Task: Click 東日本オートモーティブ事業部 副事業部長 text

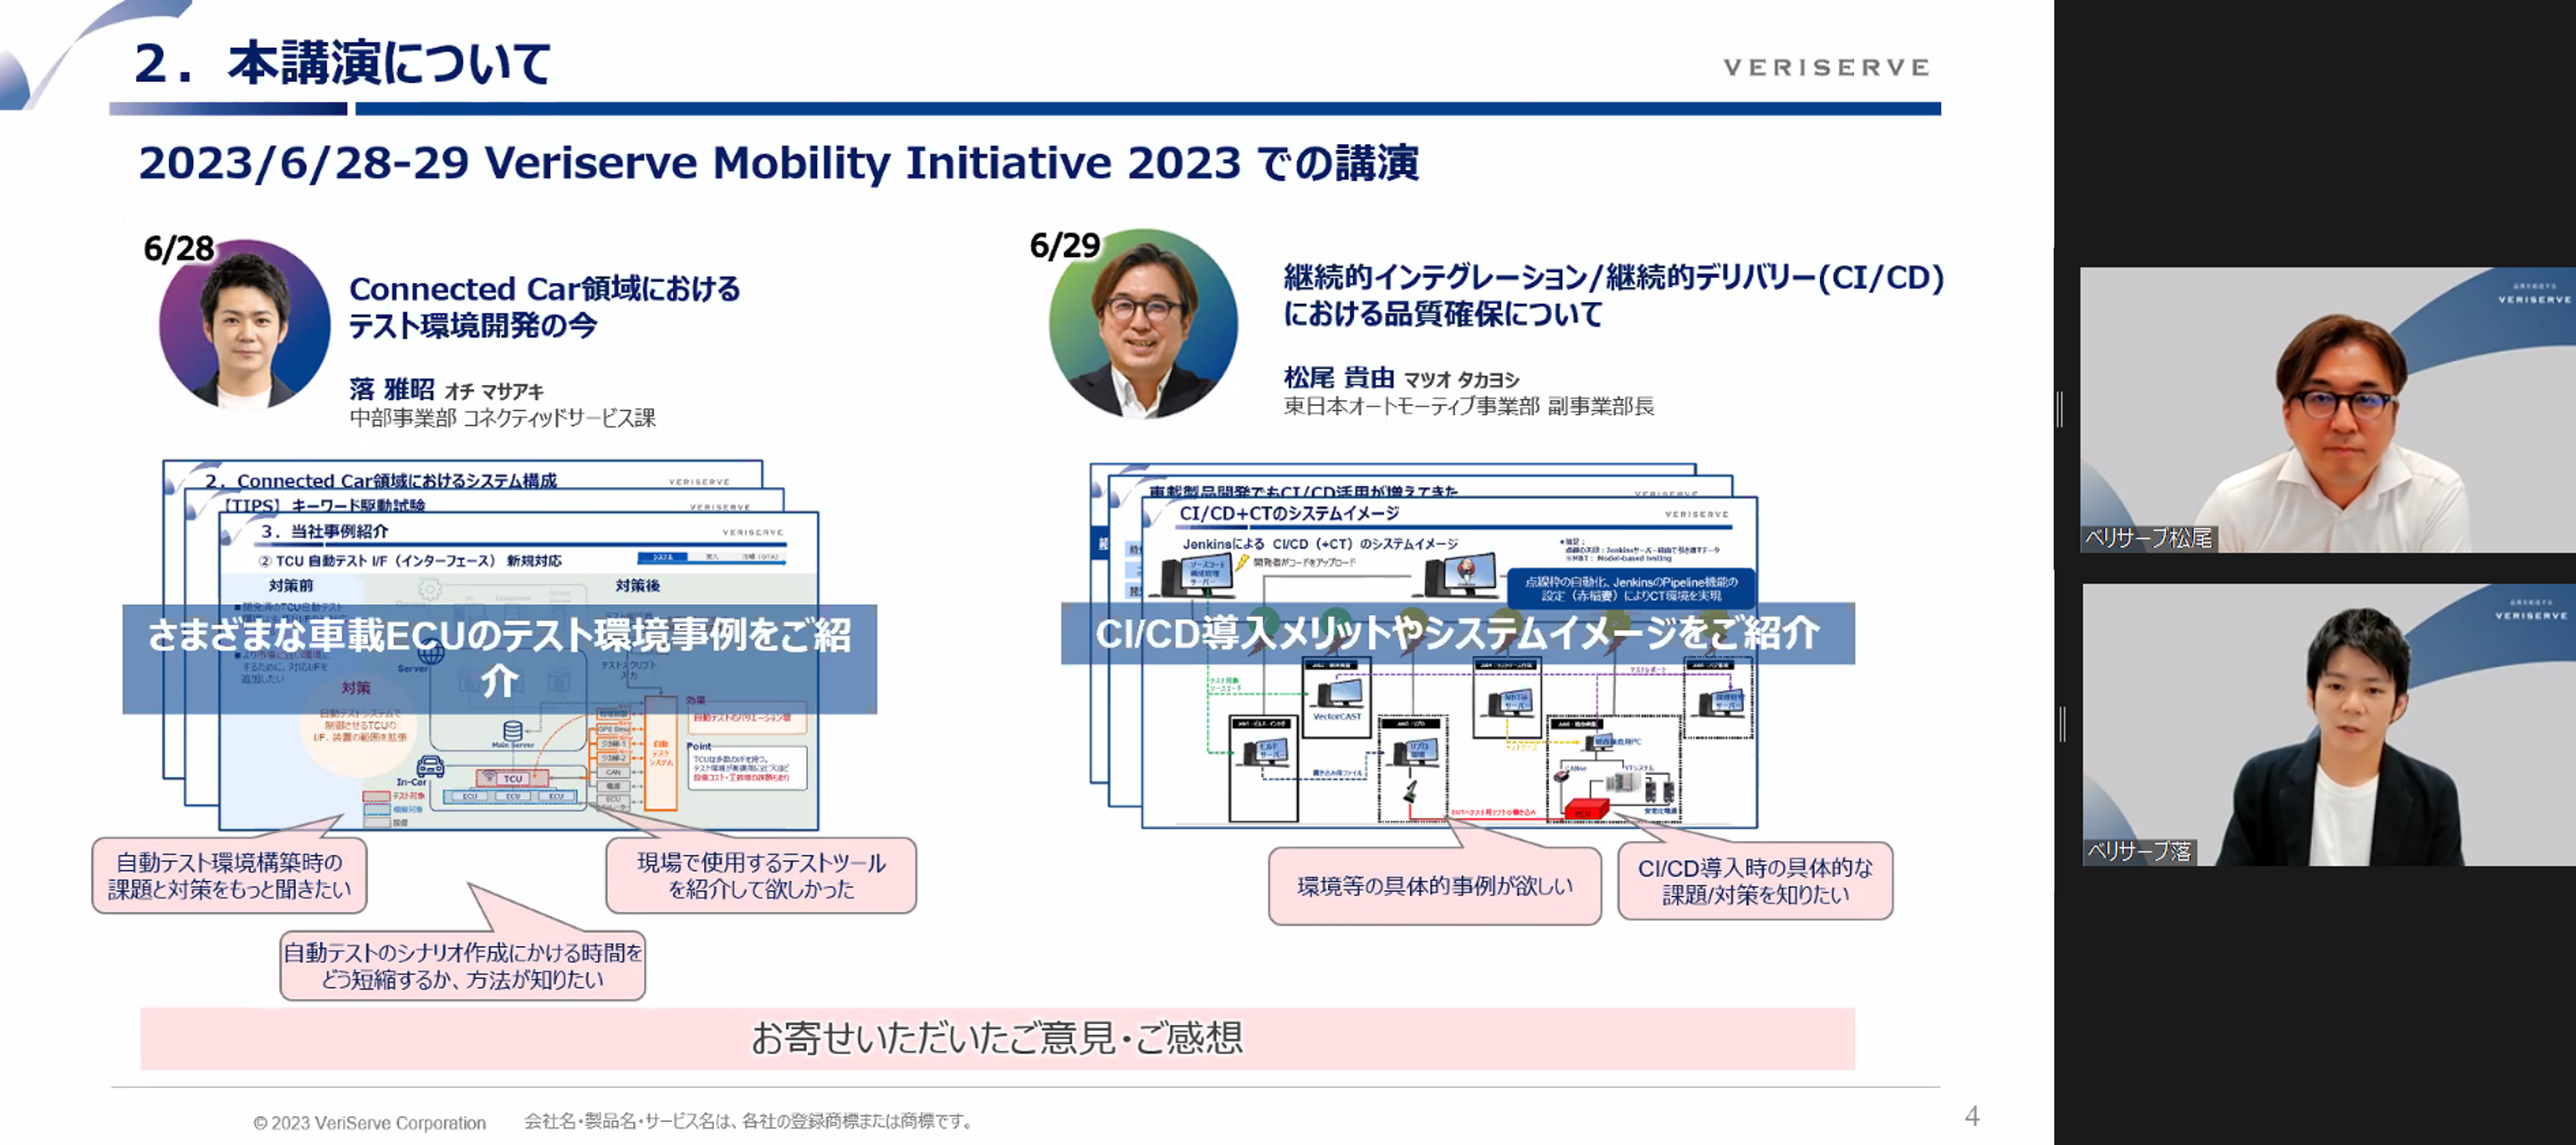Action: pyautogui.click(x=1468, y=406)
